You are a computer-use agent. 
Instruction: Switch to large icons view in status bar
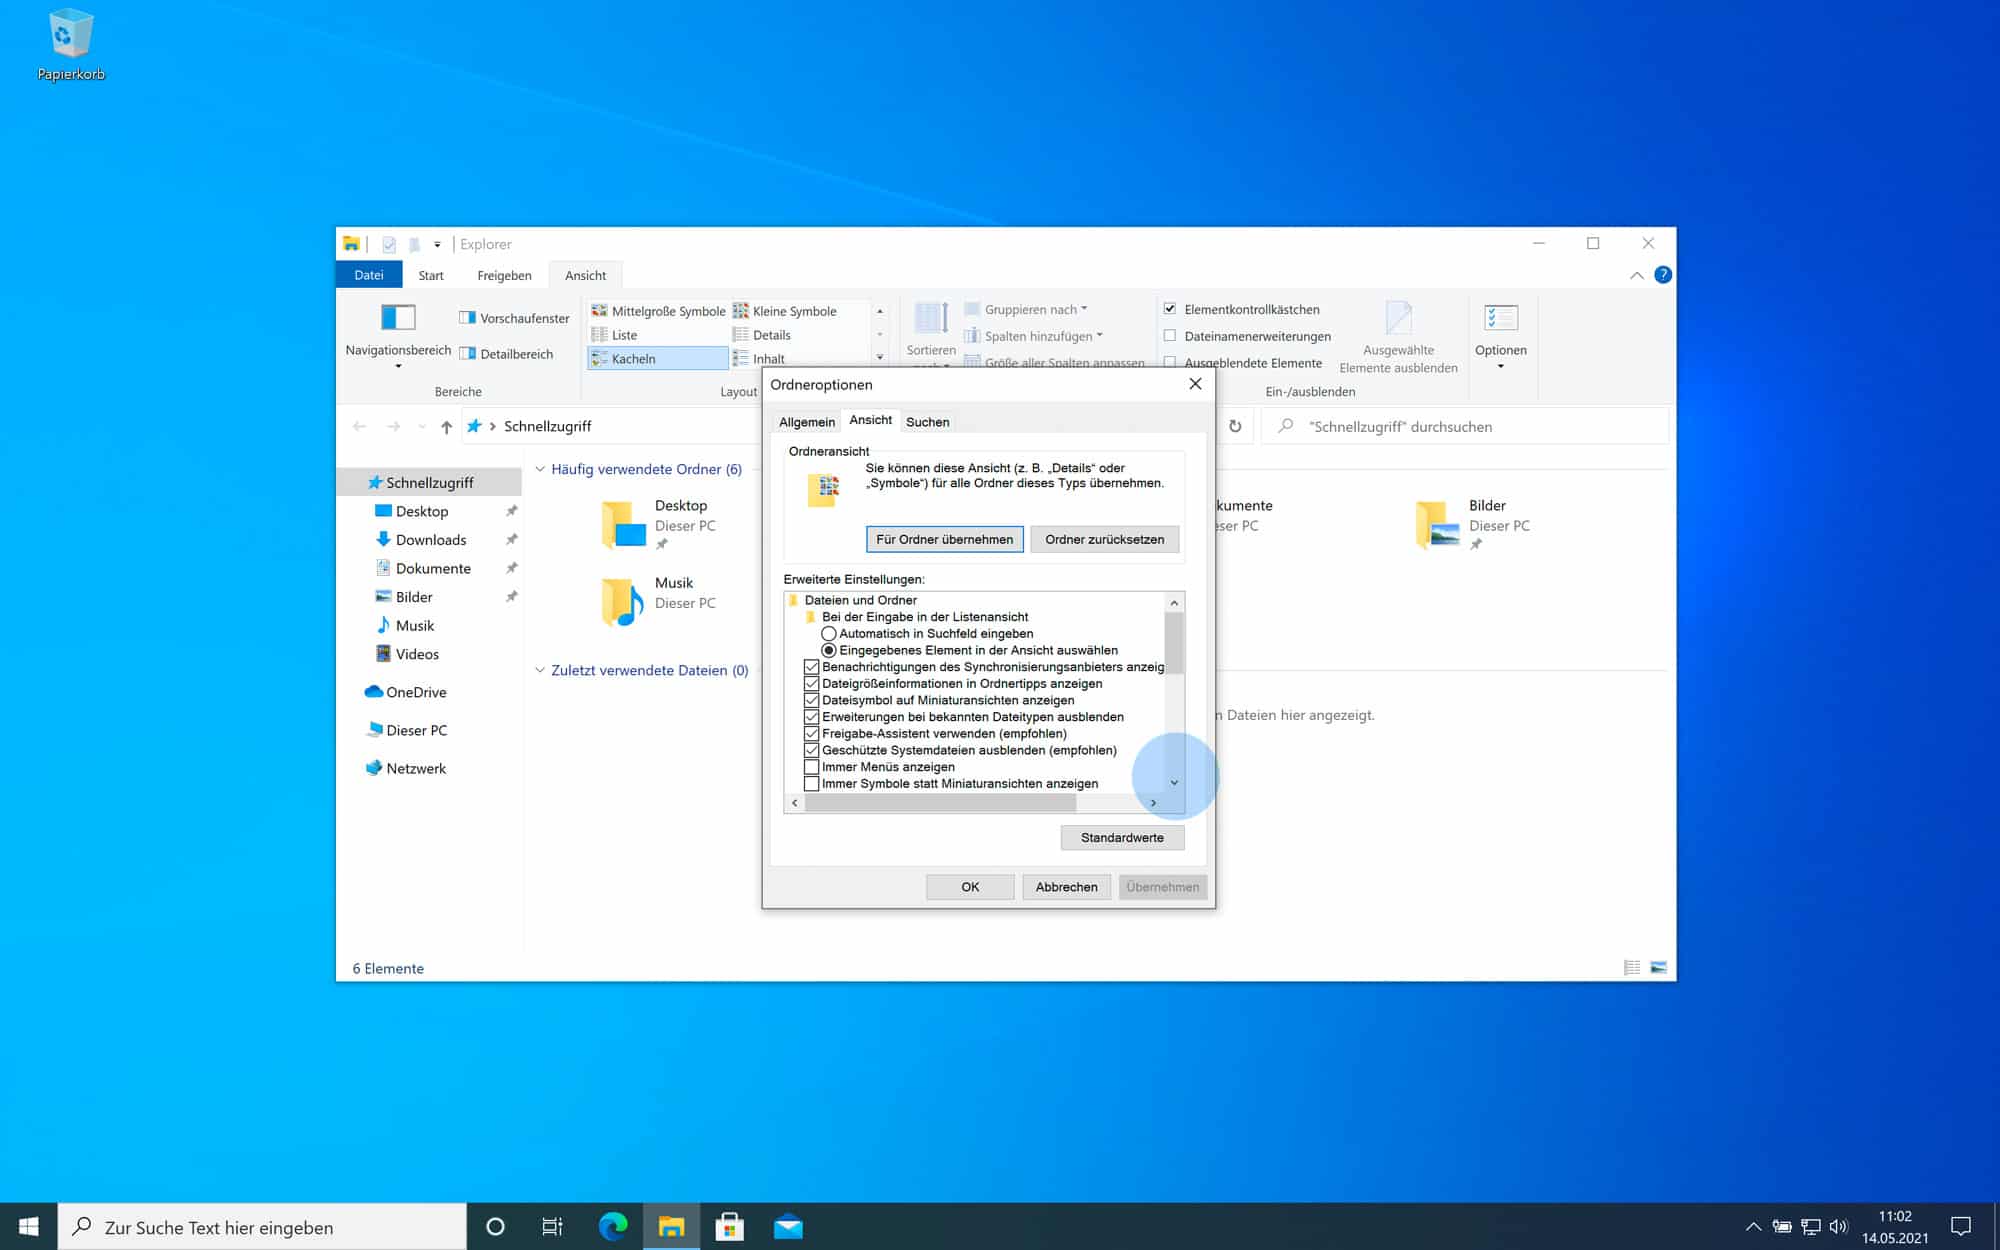[1659, 968]
